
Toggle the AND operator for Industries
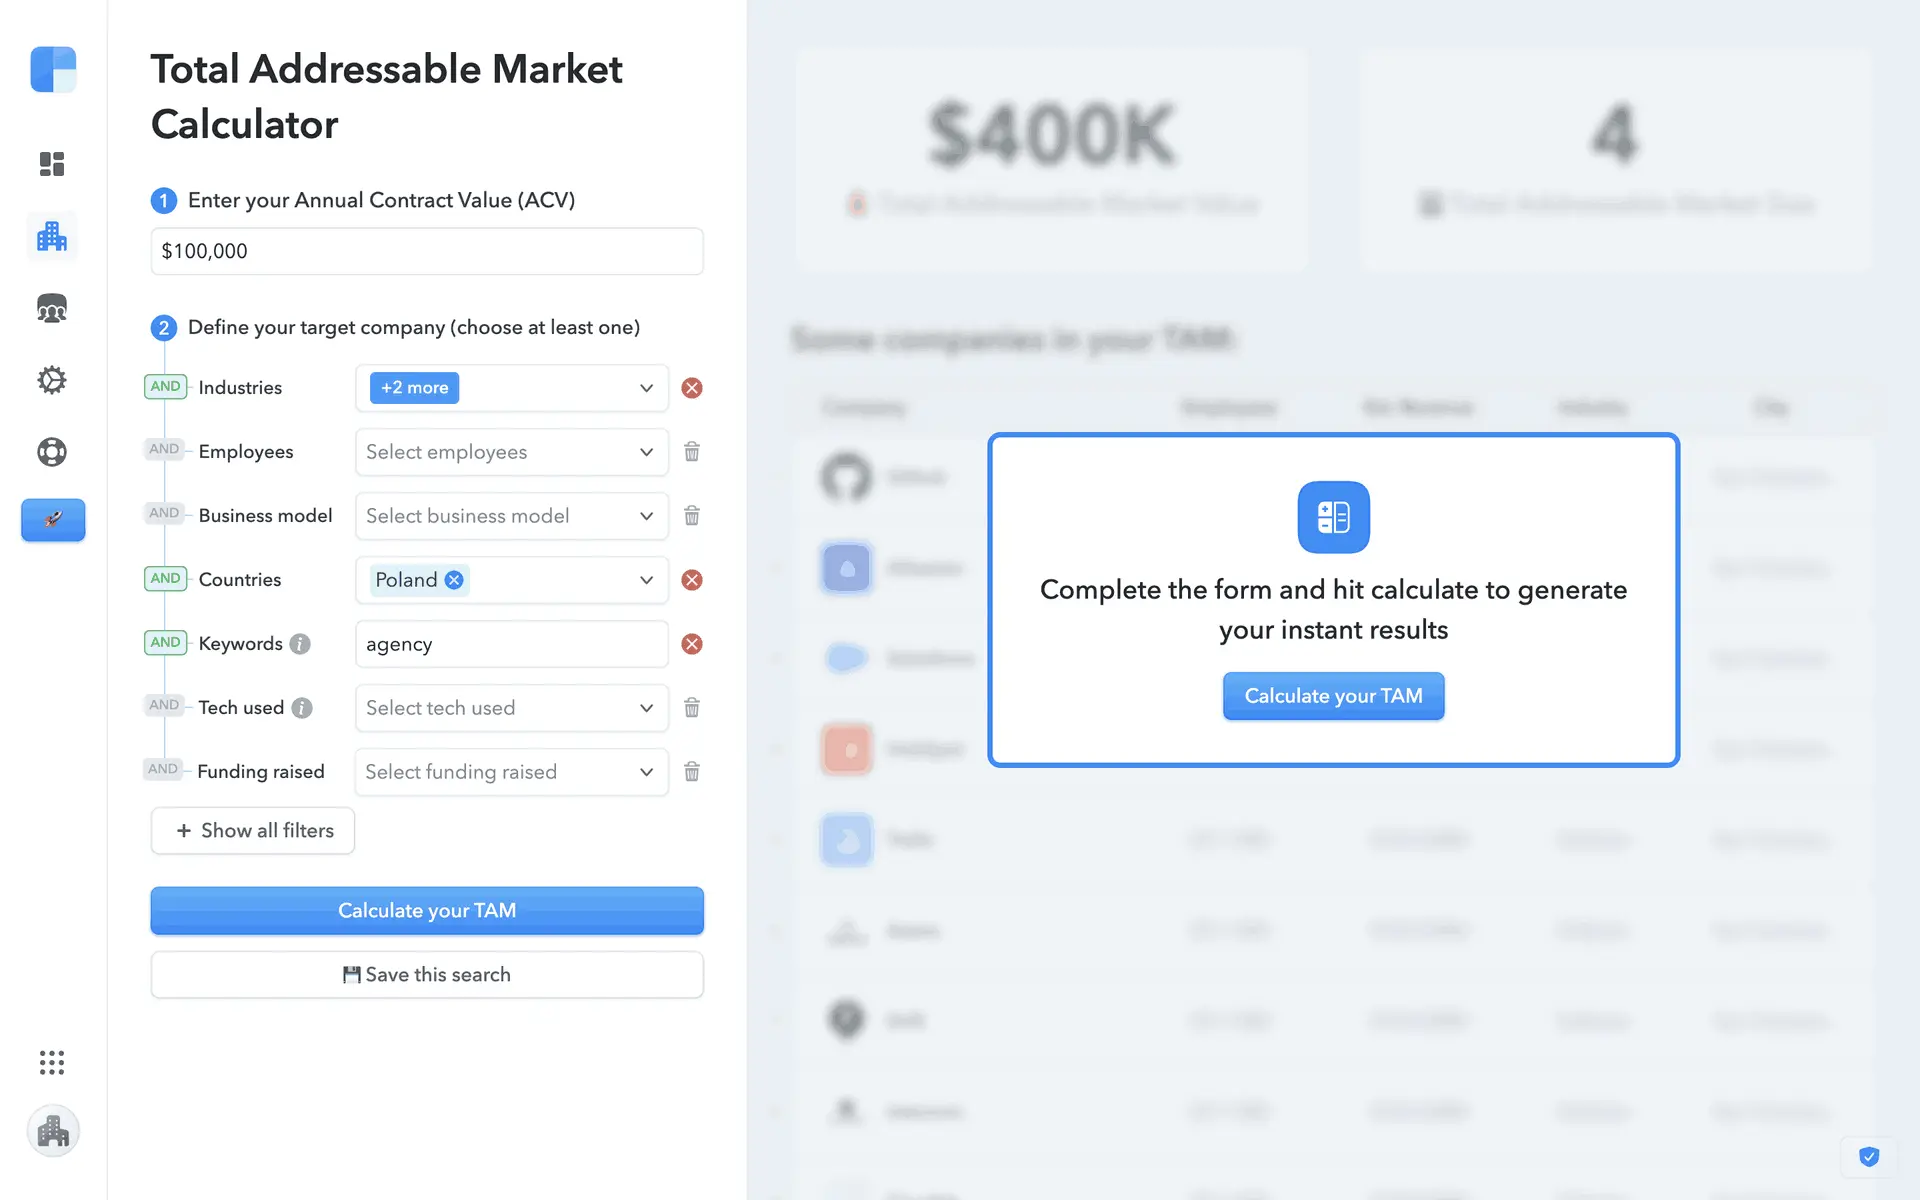165,387
